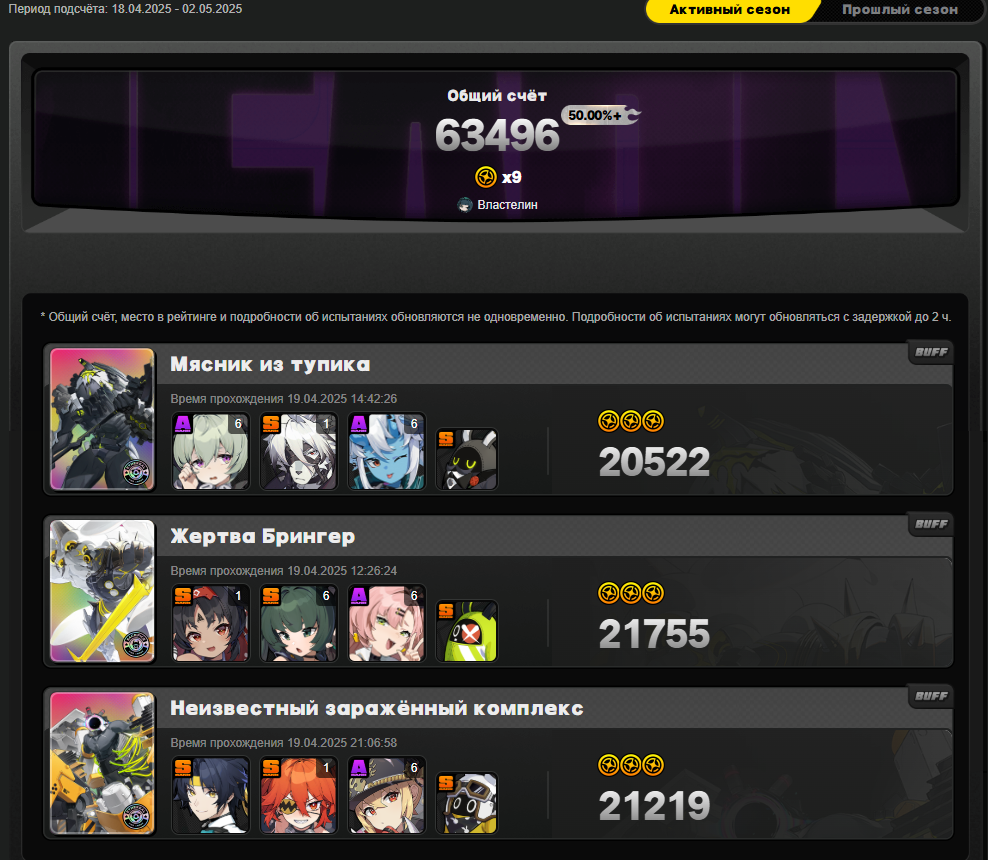Viewport: 988px width, 860px height.
Task: Select the blonde A-rank agent with hat
Action: (387, 795)
